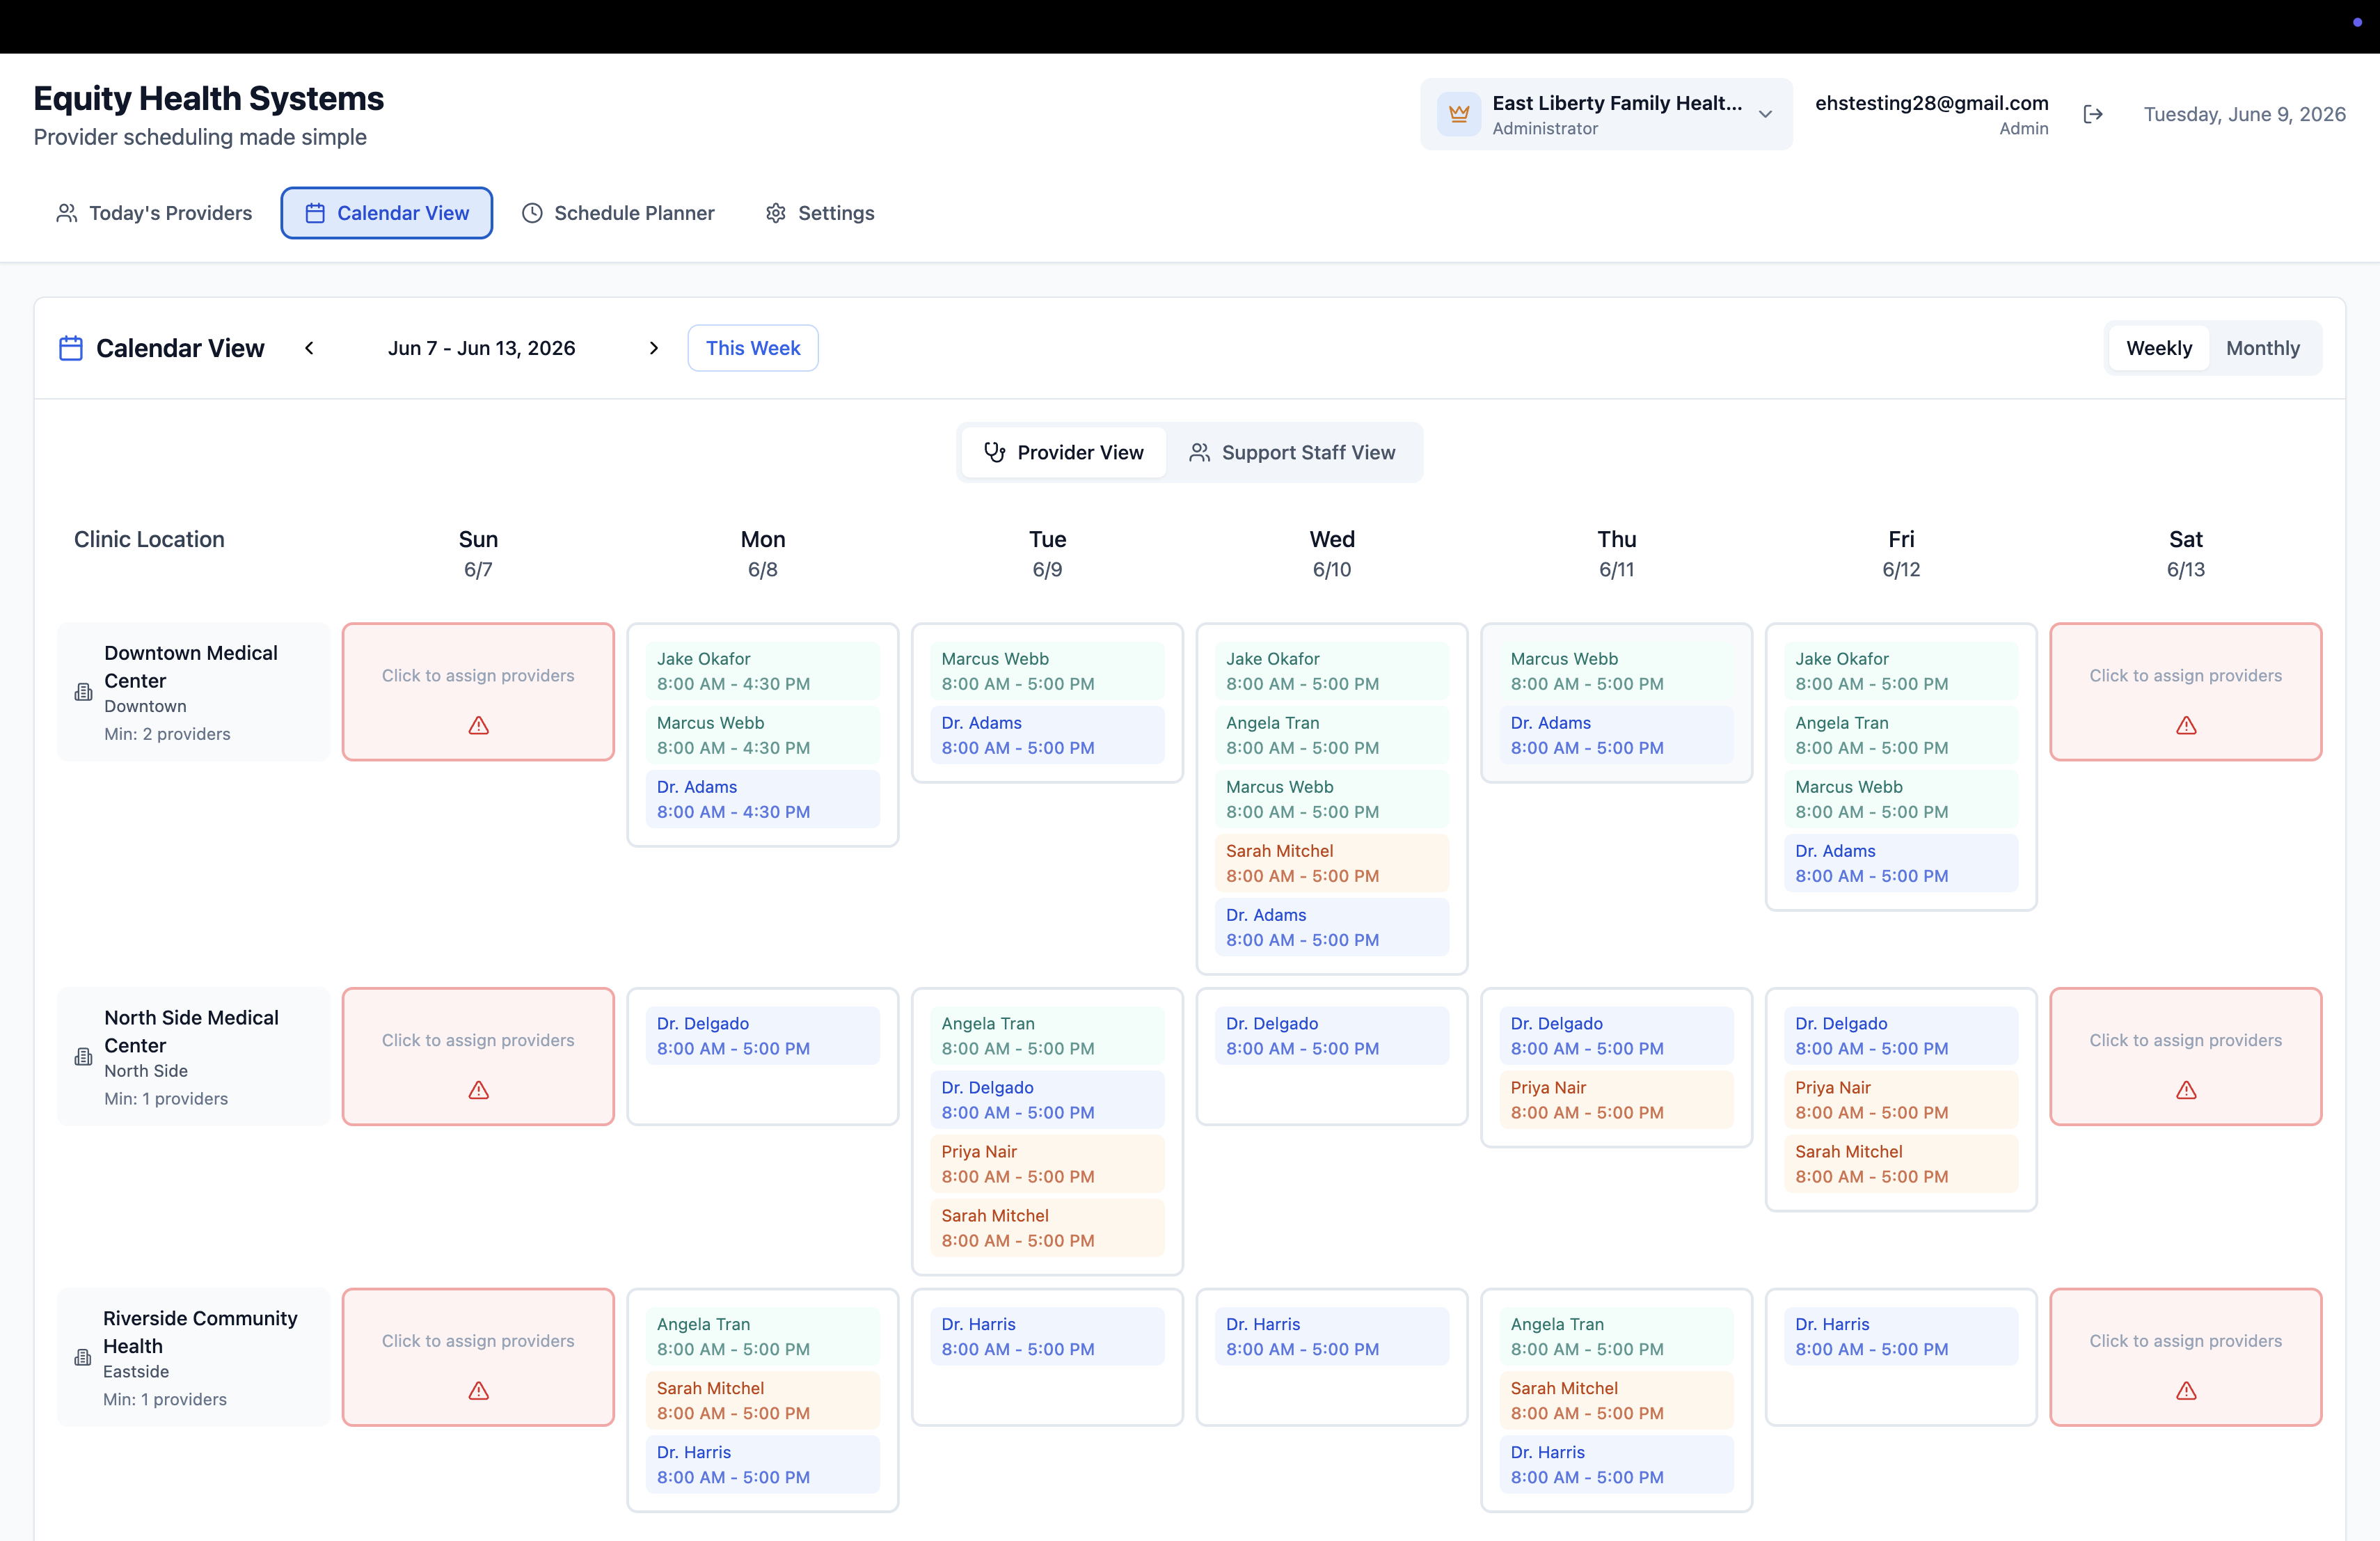Expand the East Liberty Family Health organization dropdown

1606,114
